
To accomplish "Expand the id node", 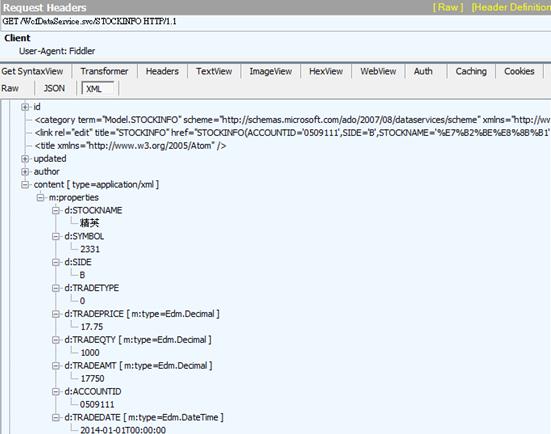I will click(x=25, y=107).
